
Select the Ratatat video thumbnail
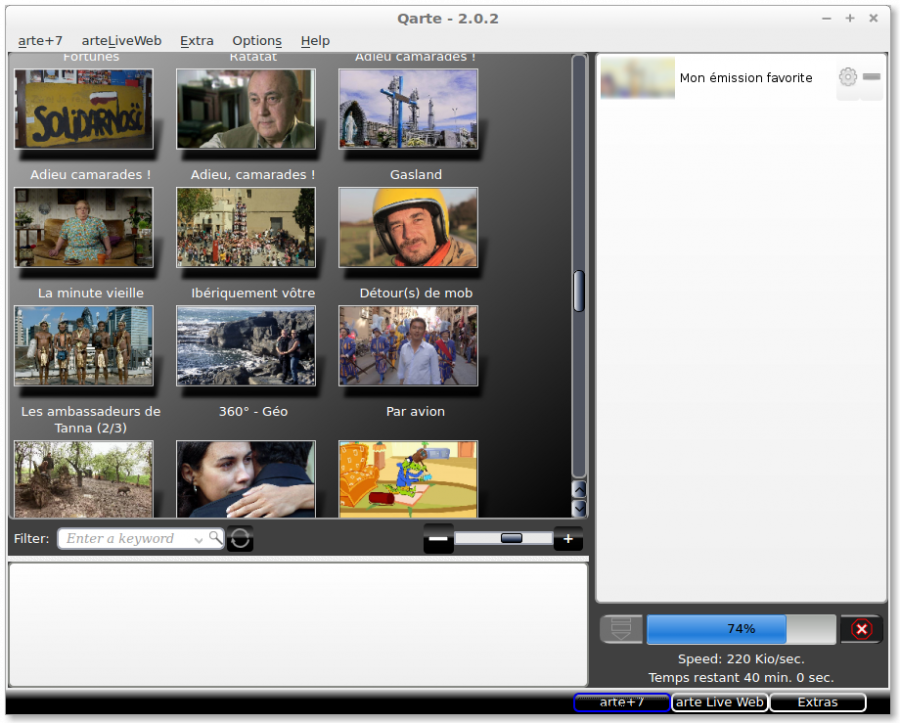click(x=246, y=109)
